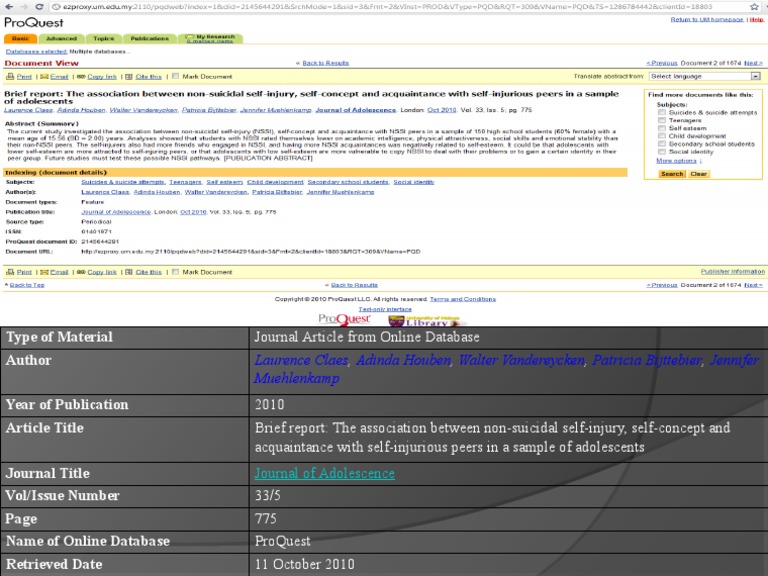Click the ProQuest logo at the page top
Image resolution: width=768 pixels, height=576 pixels.
pyautogui.click(x=34, y=23)
